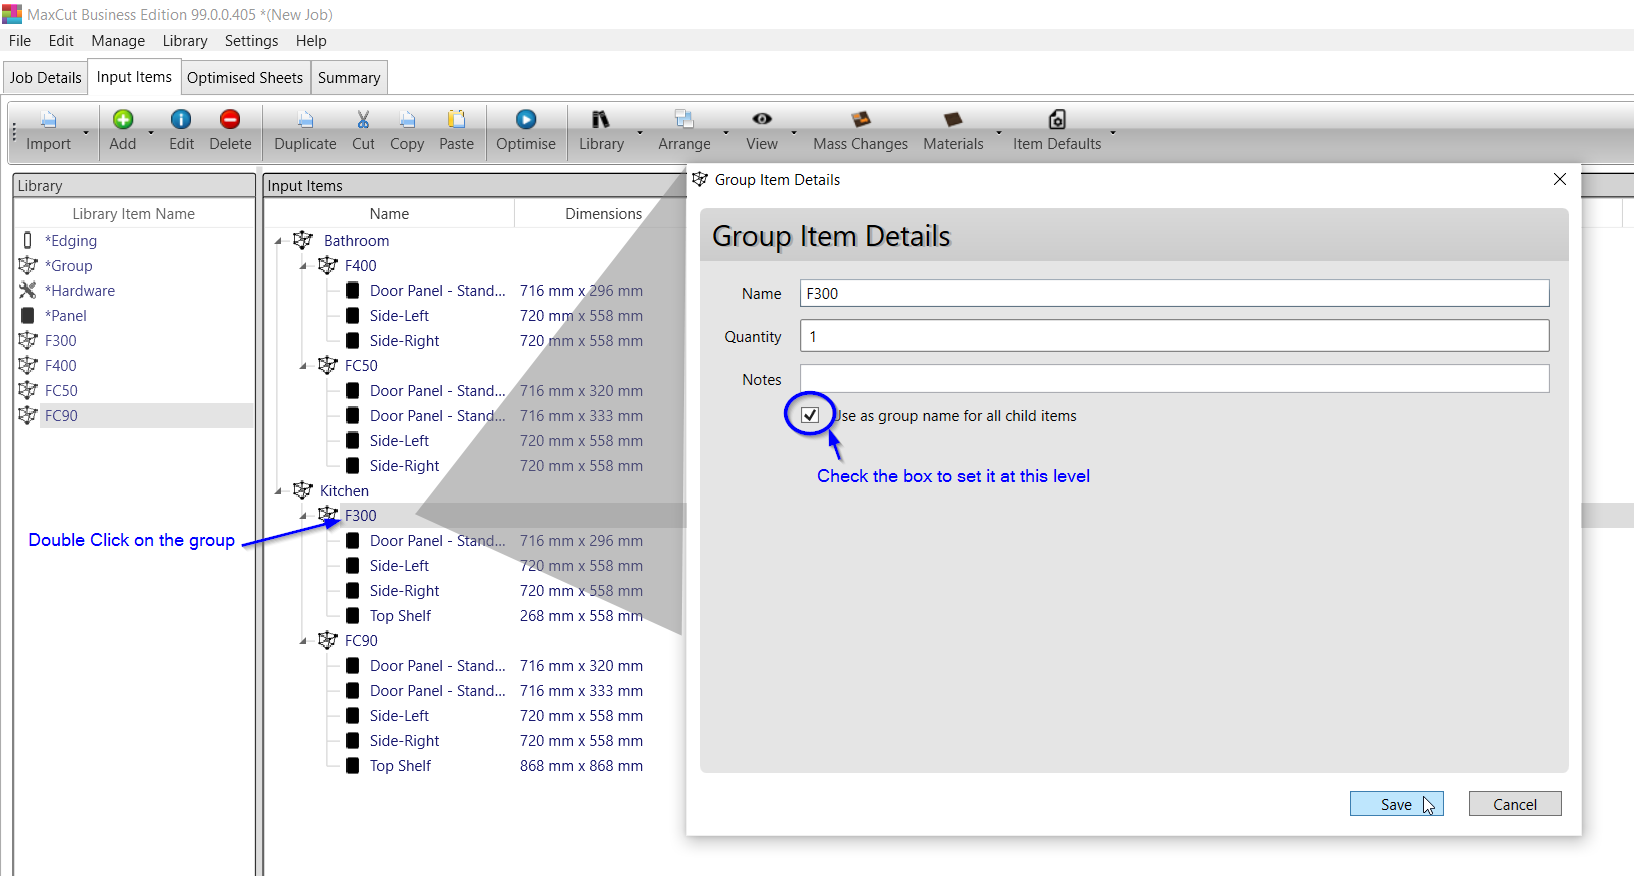Switch to the Optimised Sheets tab
The image size is (1634, 876).
[x=245, y=78]
